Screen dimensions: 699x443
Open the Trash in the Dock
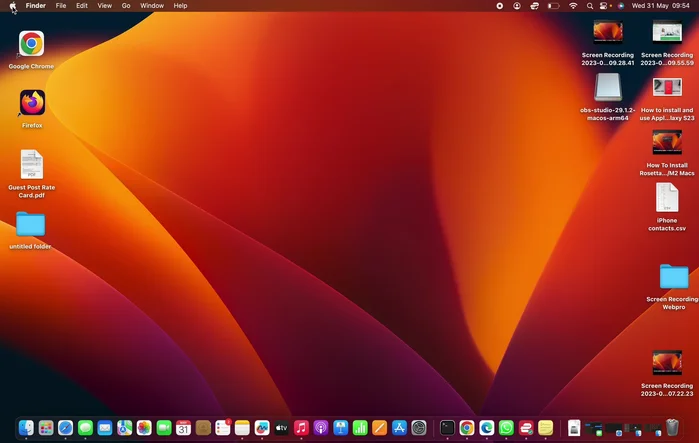(x=672, y=428)
